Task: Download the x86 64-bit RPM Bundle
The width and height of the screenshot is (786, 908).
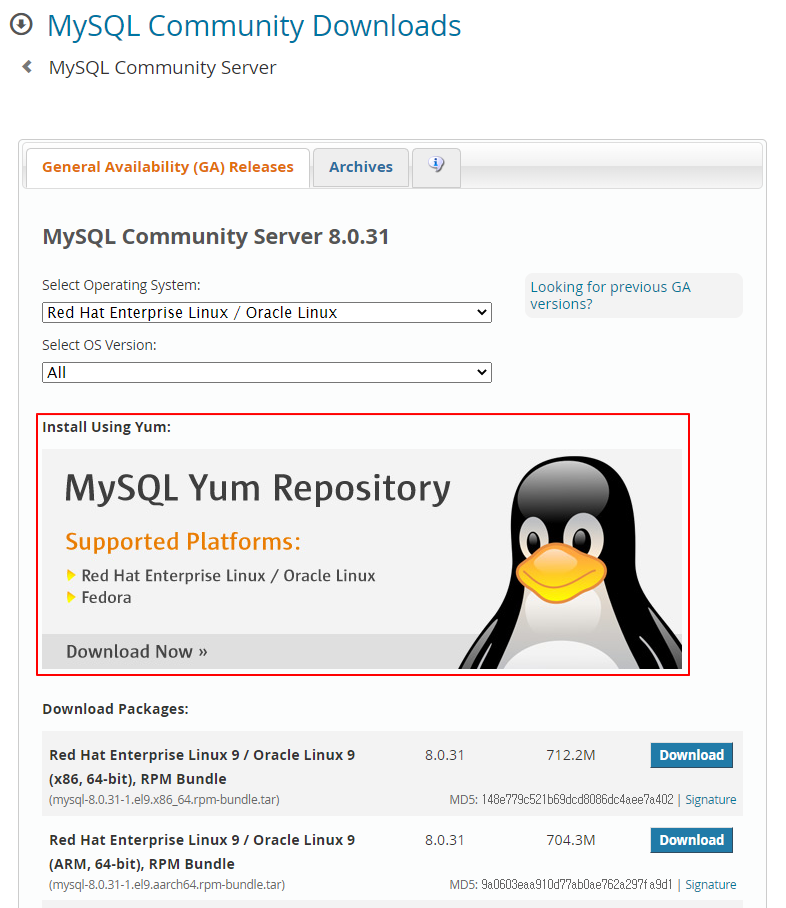Action: pyautogui.click(x=692, y=755)
